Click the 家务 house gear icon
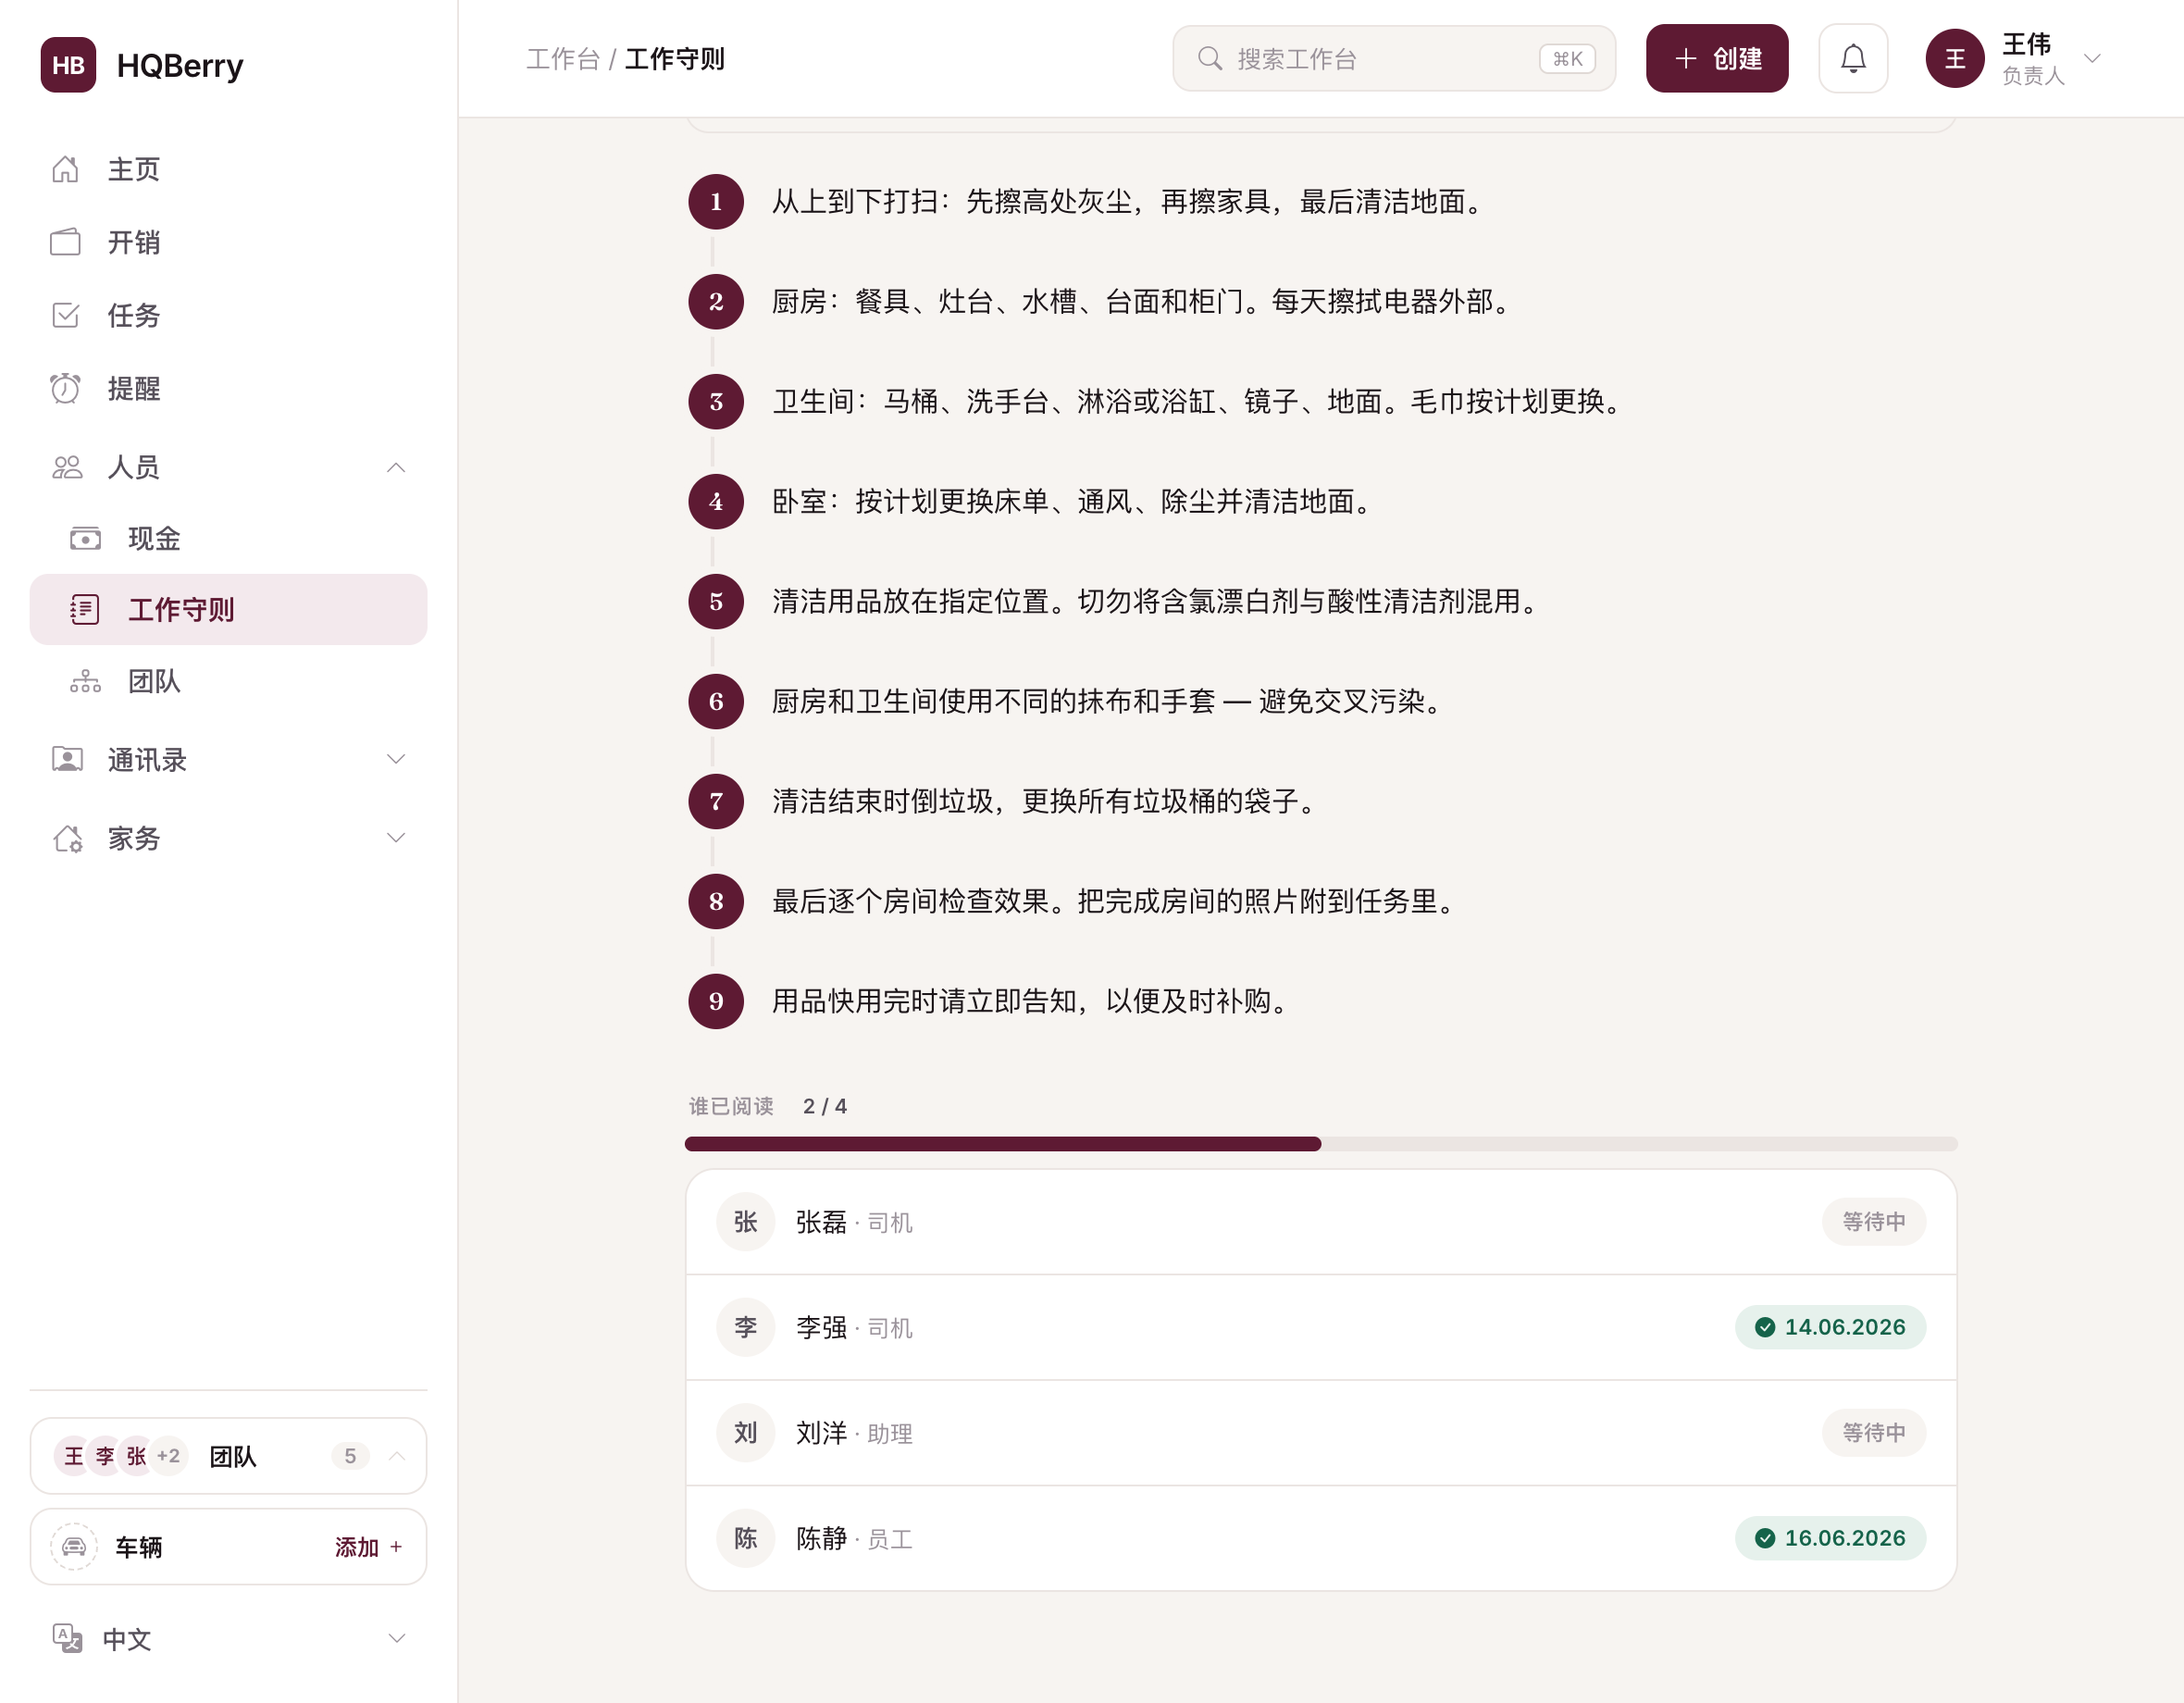The image size is (2184, 1703). tap(67, 838)
